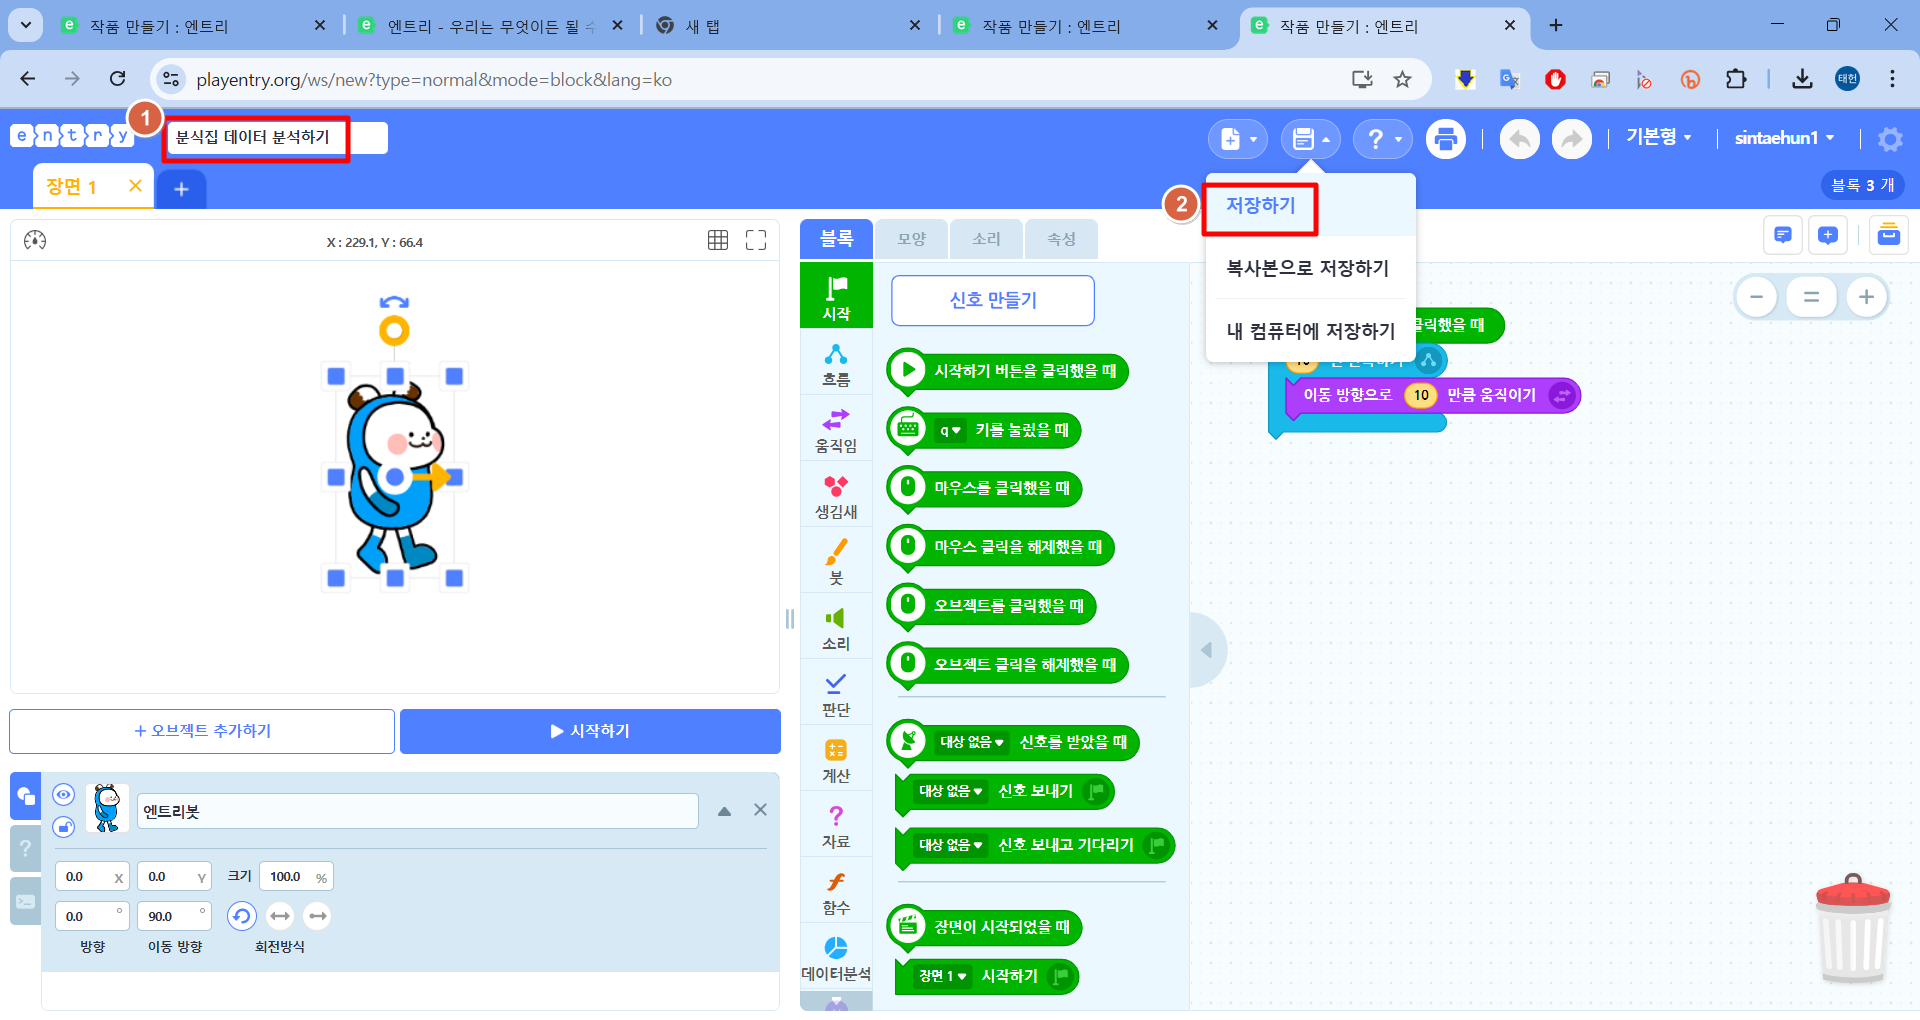
Task: Choose 내 컴퓨터에 저장하기 menu entry
Action: pos(1311,331)
